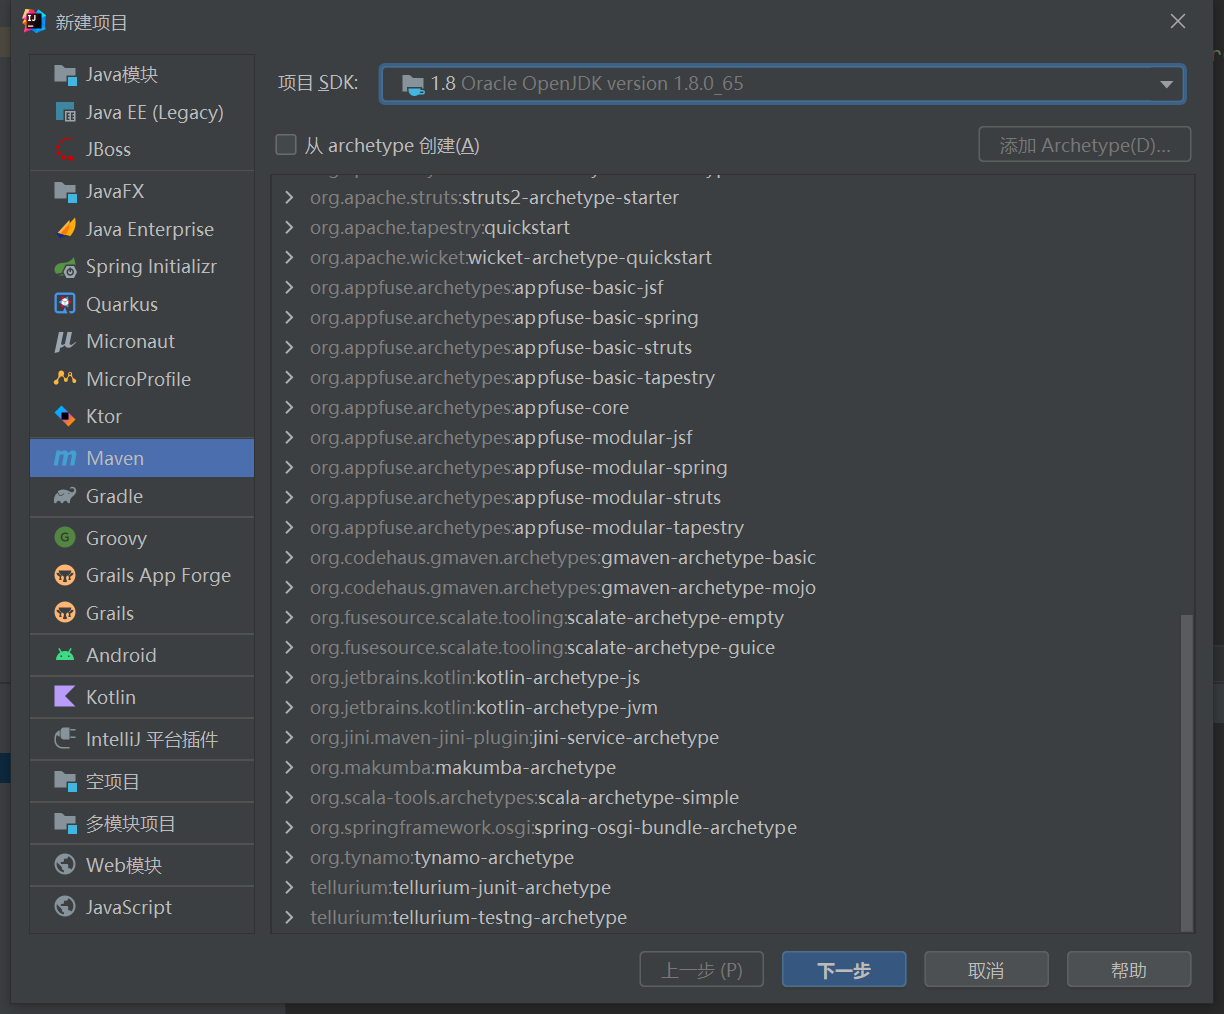Click the 空项目 folder icon
The width and height of the screenshot is (1224, 1014).
(65, 781)
